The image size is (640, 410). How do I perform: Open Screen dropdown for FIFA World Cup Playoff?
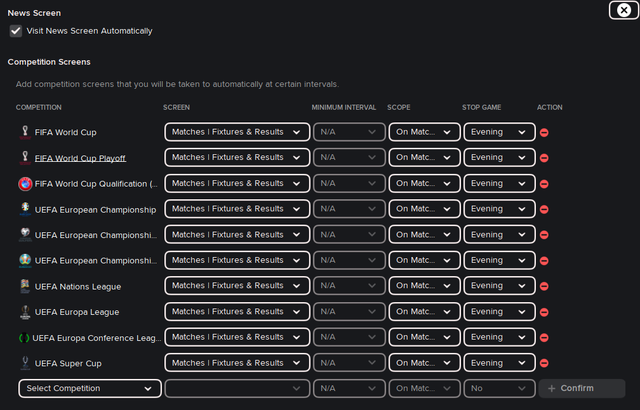point(237,157)
